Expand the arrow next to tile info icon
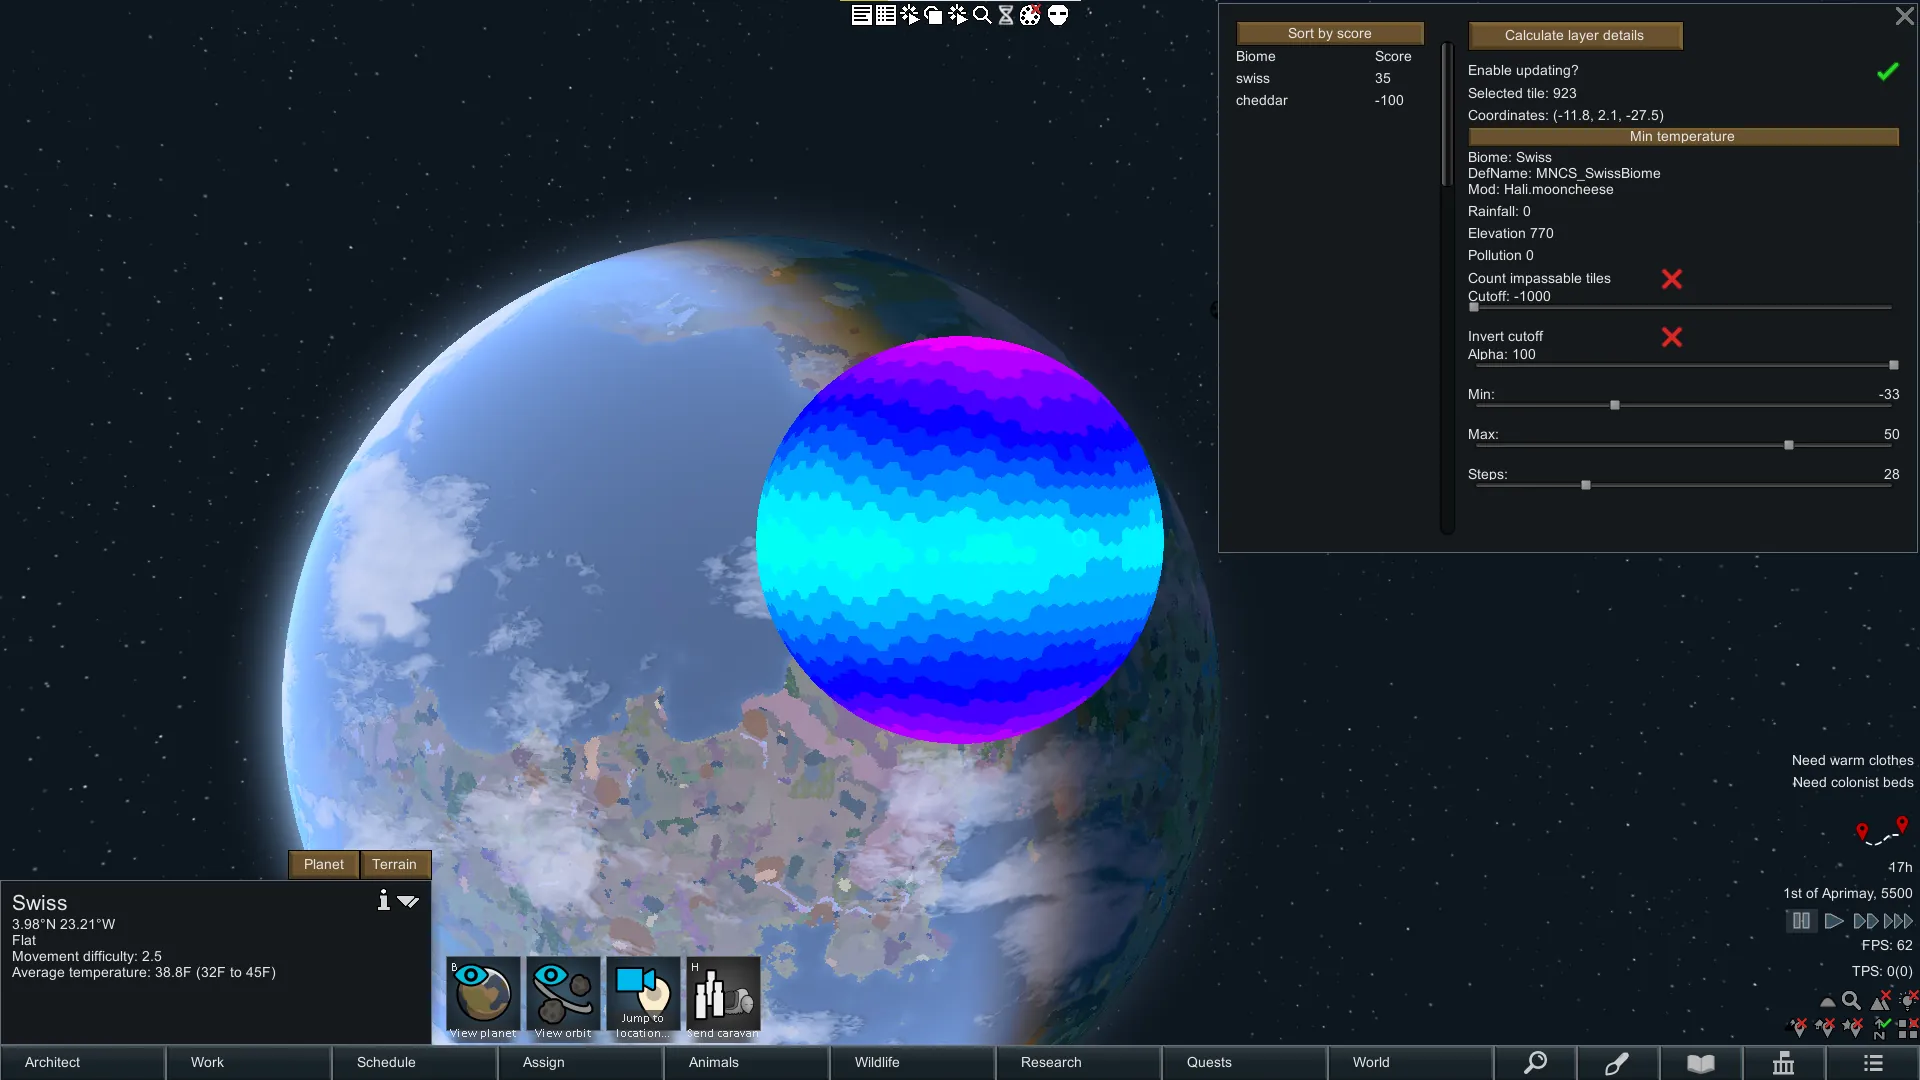The image size is (1920, 1080). coord(408,901)
